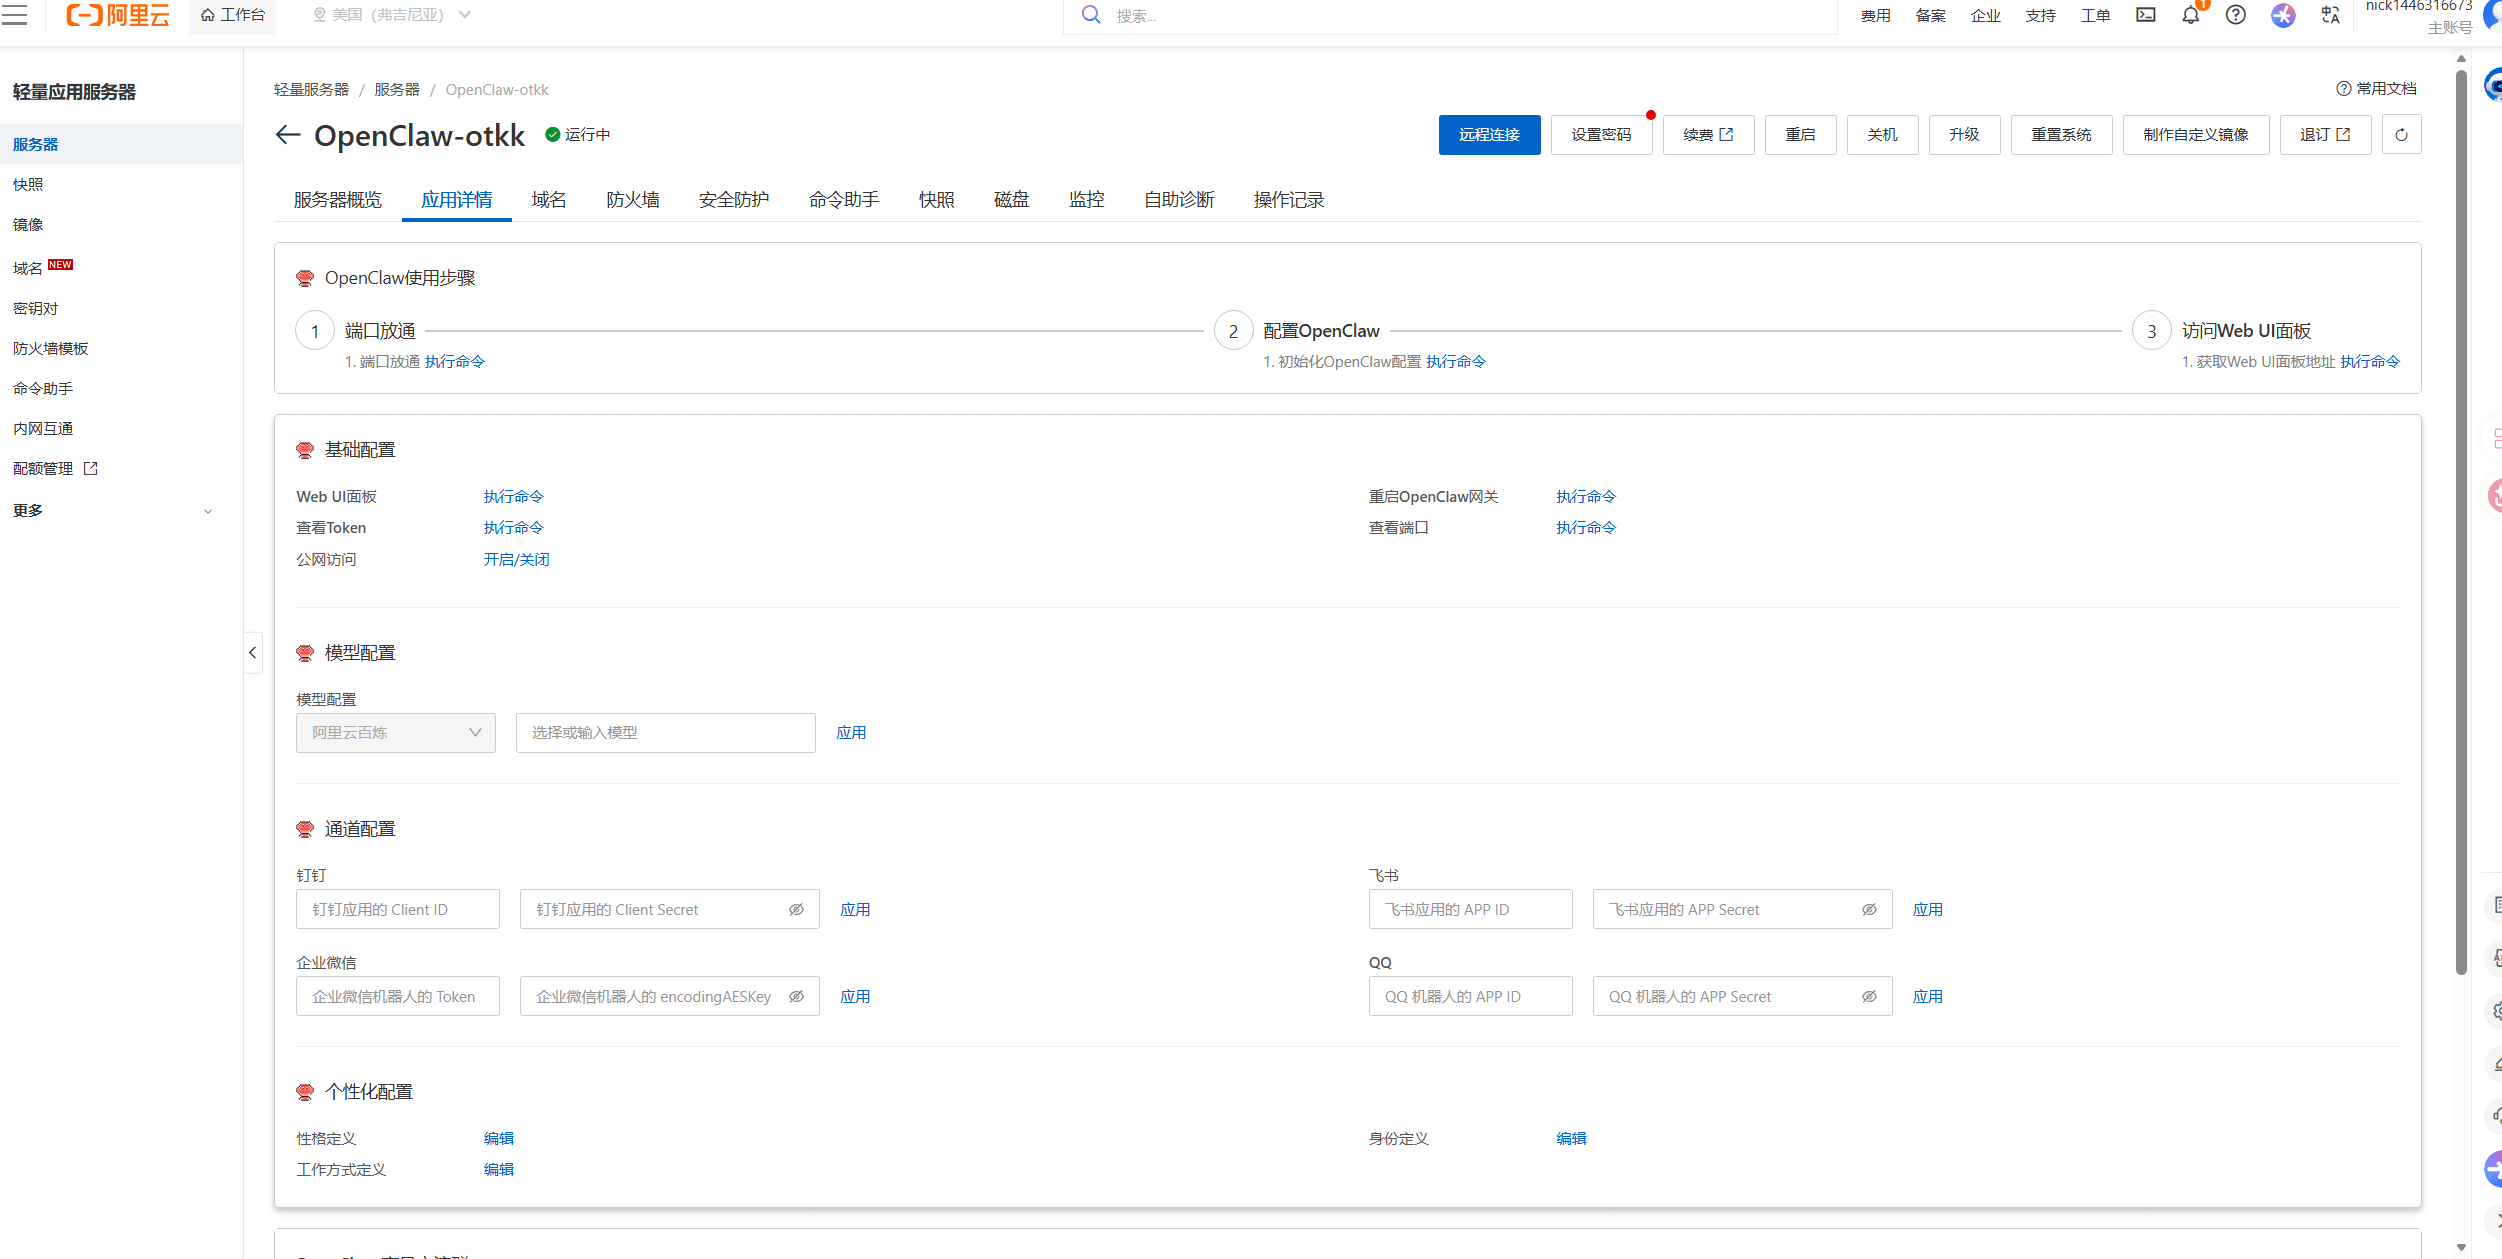Click 开启/关闭 link for 公网访问
This screenshot has width=2502, height=1259.
point(516,560)
